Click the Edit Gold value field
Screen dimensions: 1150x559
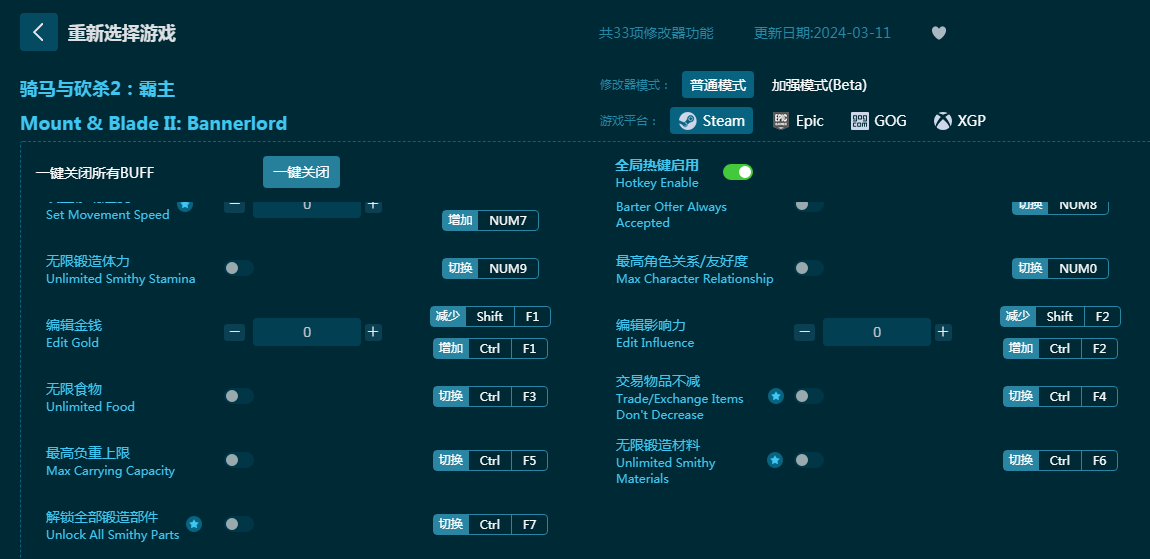[x=307, y=332]
